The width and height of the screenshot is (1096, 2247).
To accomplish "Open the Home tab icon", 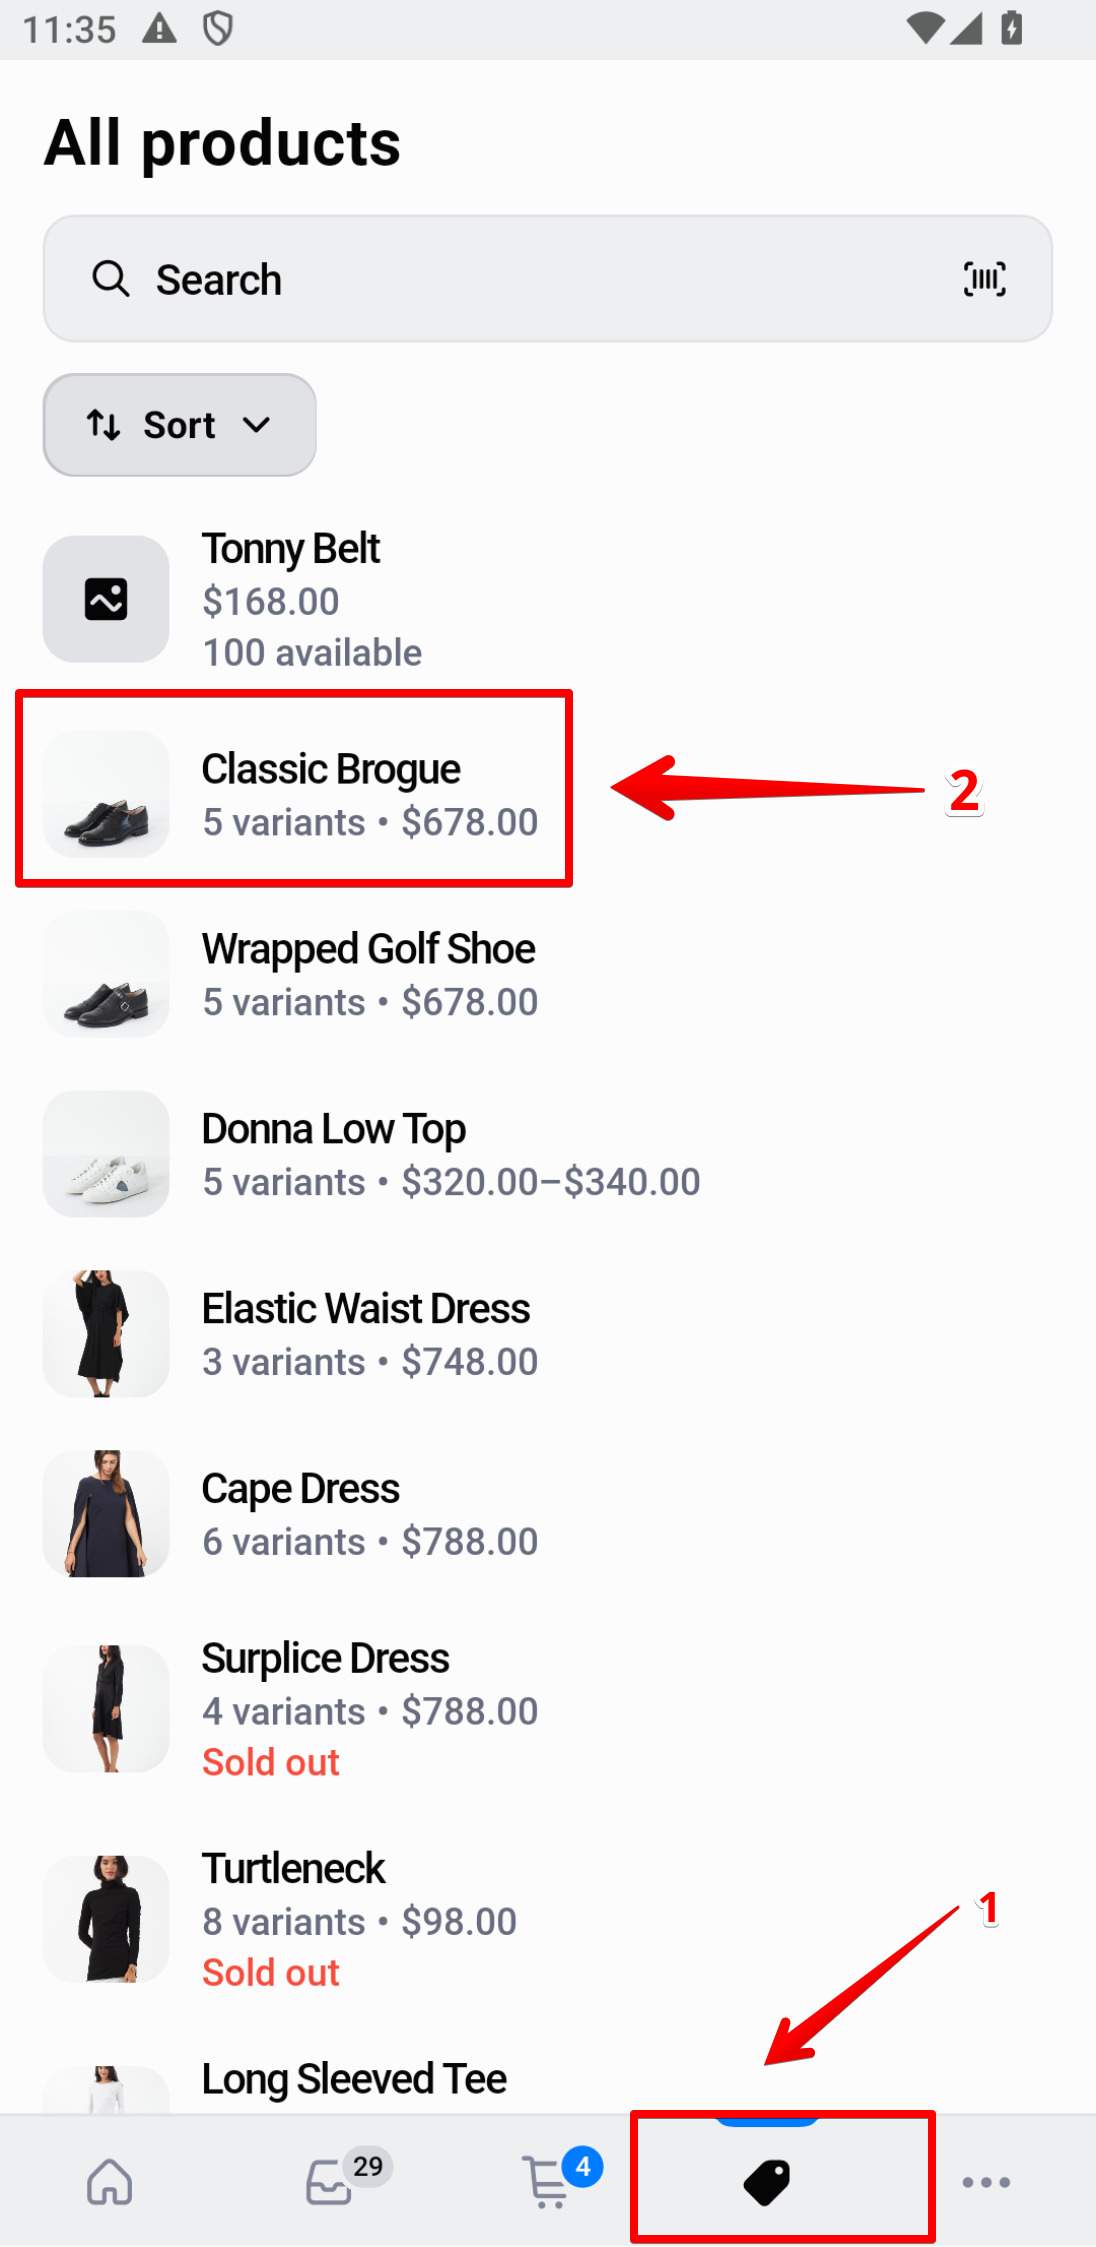I will 110,2181.
